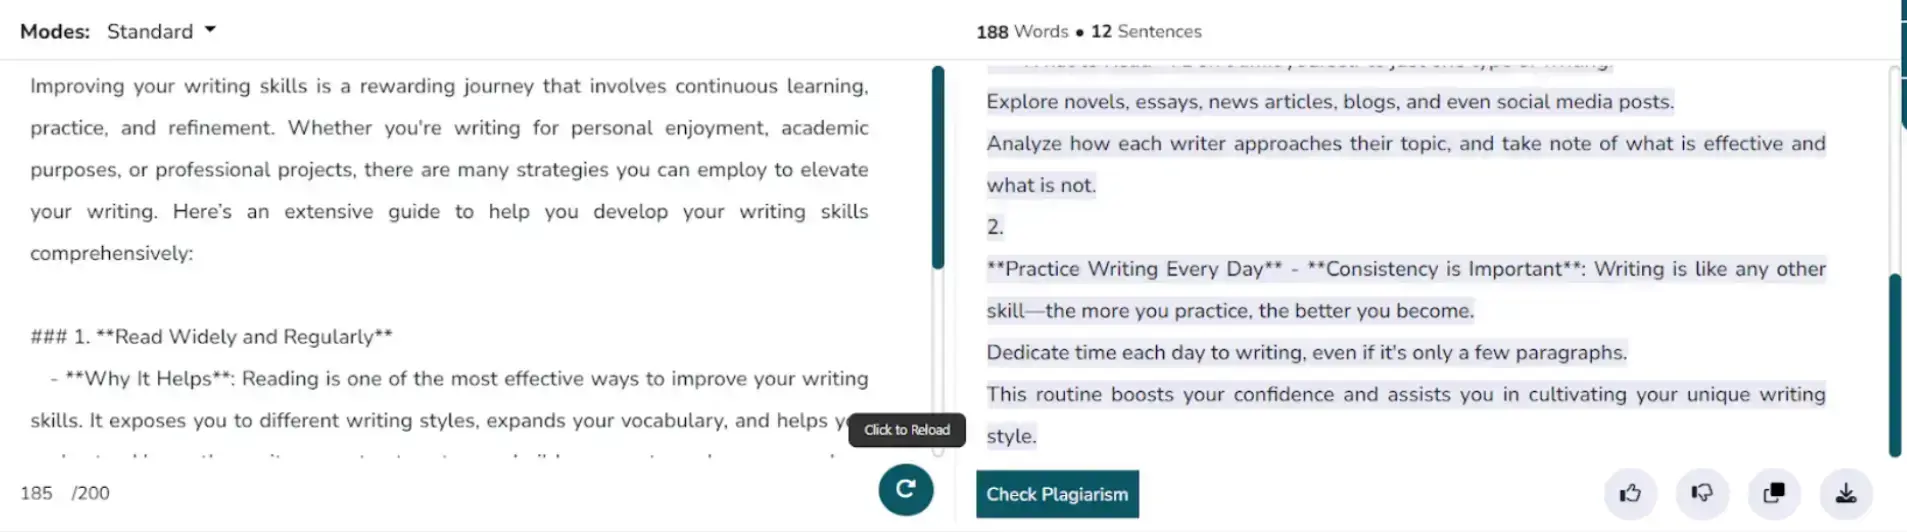Click the output panel's vertical scrollbar thumb

[1894, 365]
